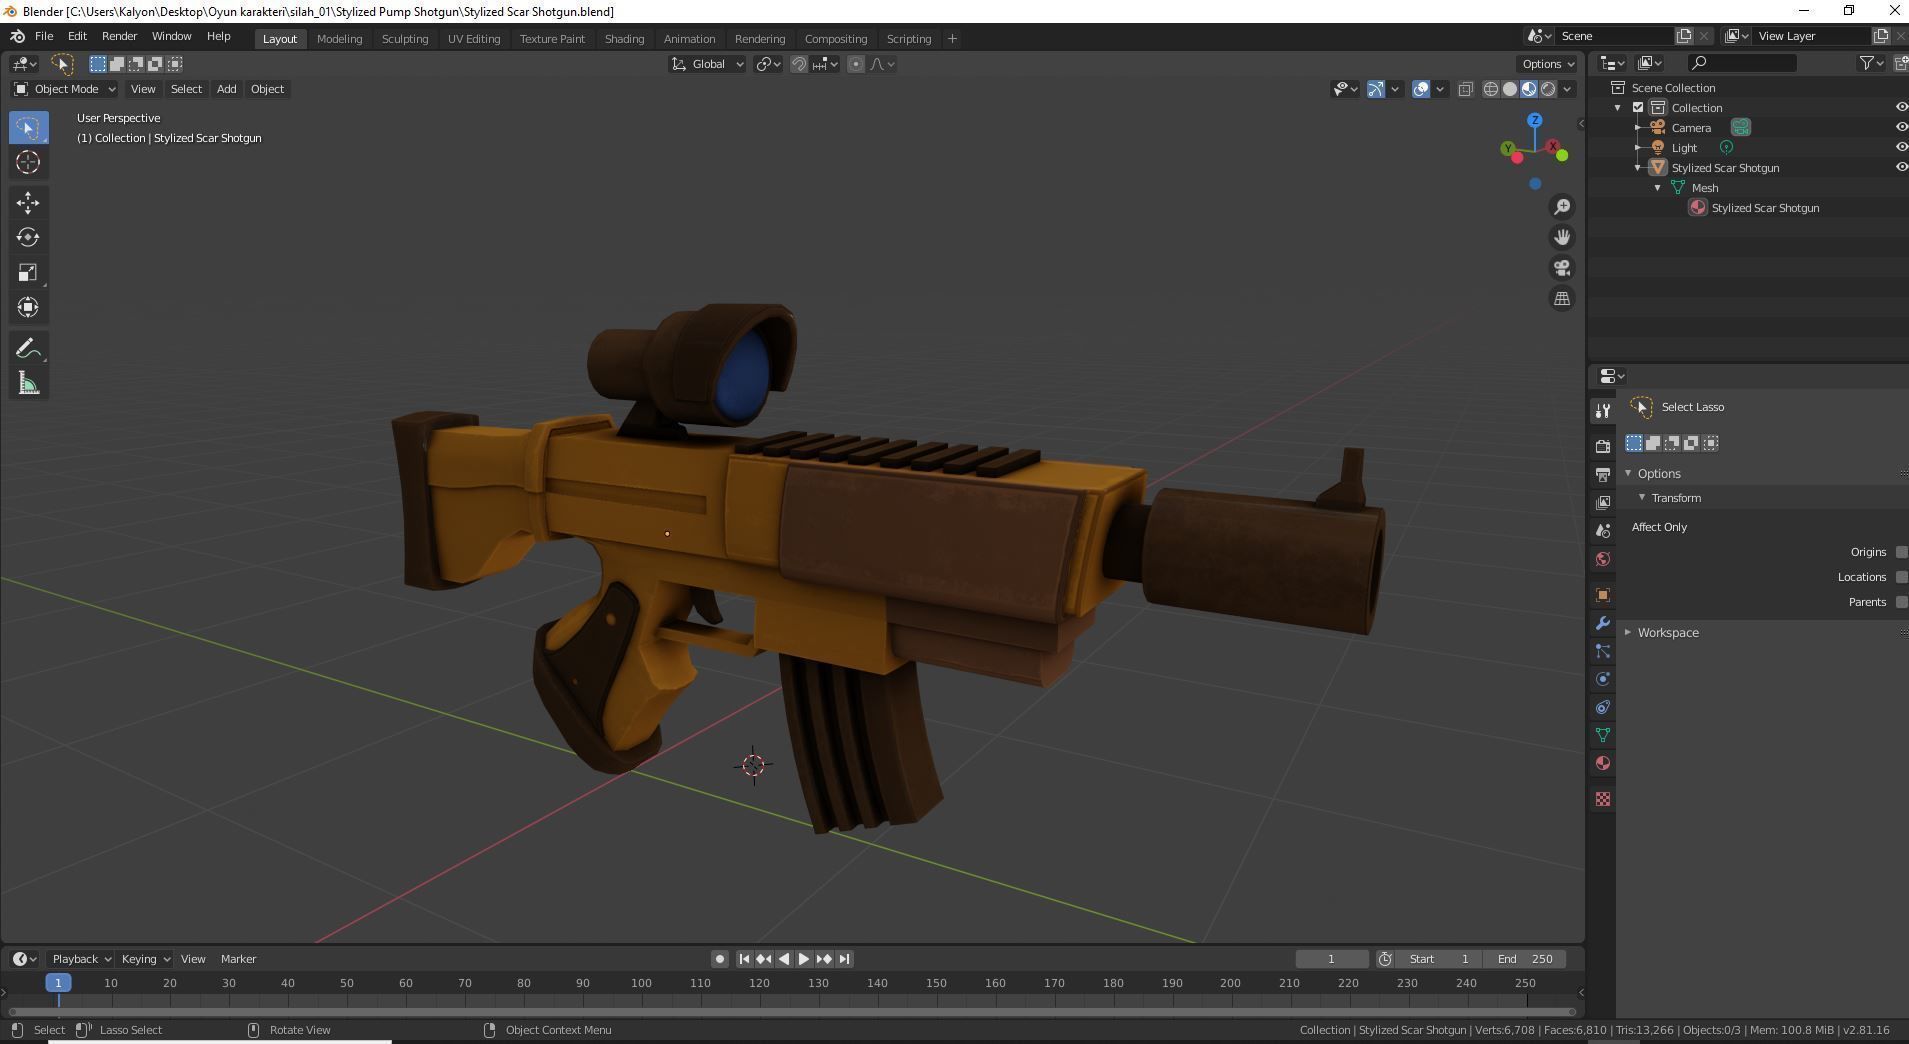Hide the Collection via eye icon
This screenshot has height=1044, width=1909.
[x=1901, y=108]
